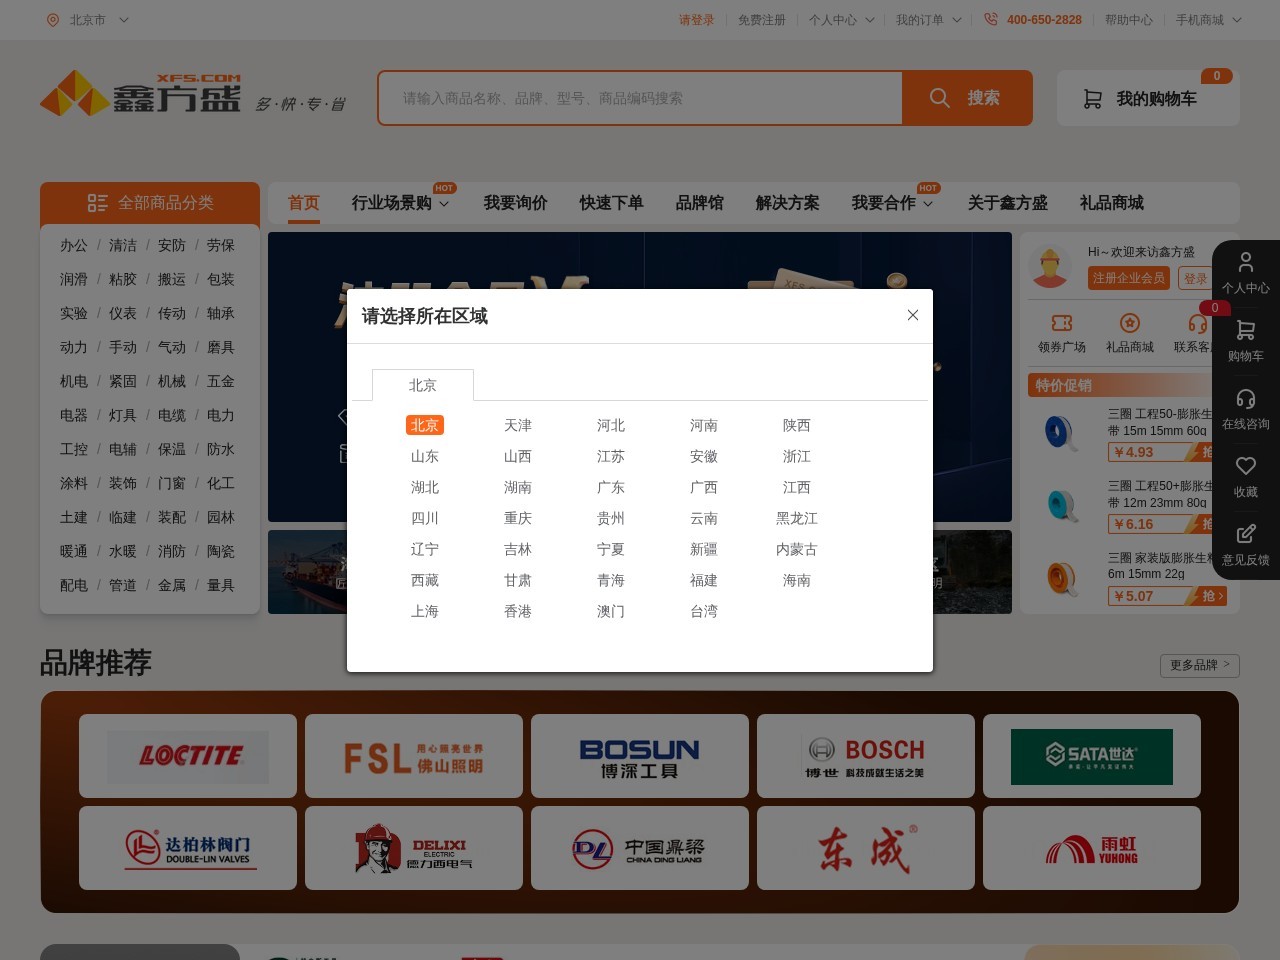Click the 请登录 link in top bar
The height and width of the screenshot is (960, 1280).
tap(697, 20)
